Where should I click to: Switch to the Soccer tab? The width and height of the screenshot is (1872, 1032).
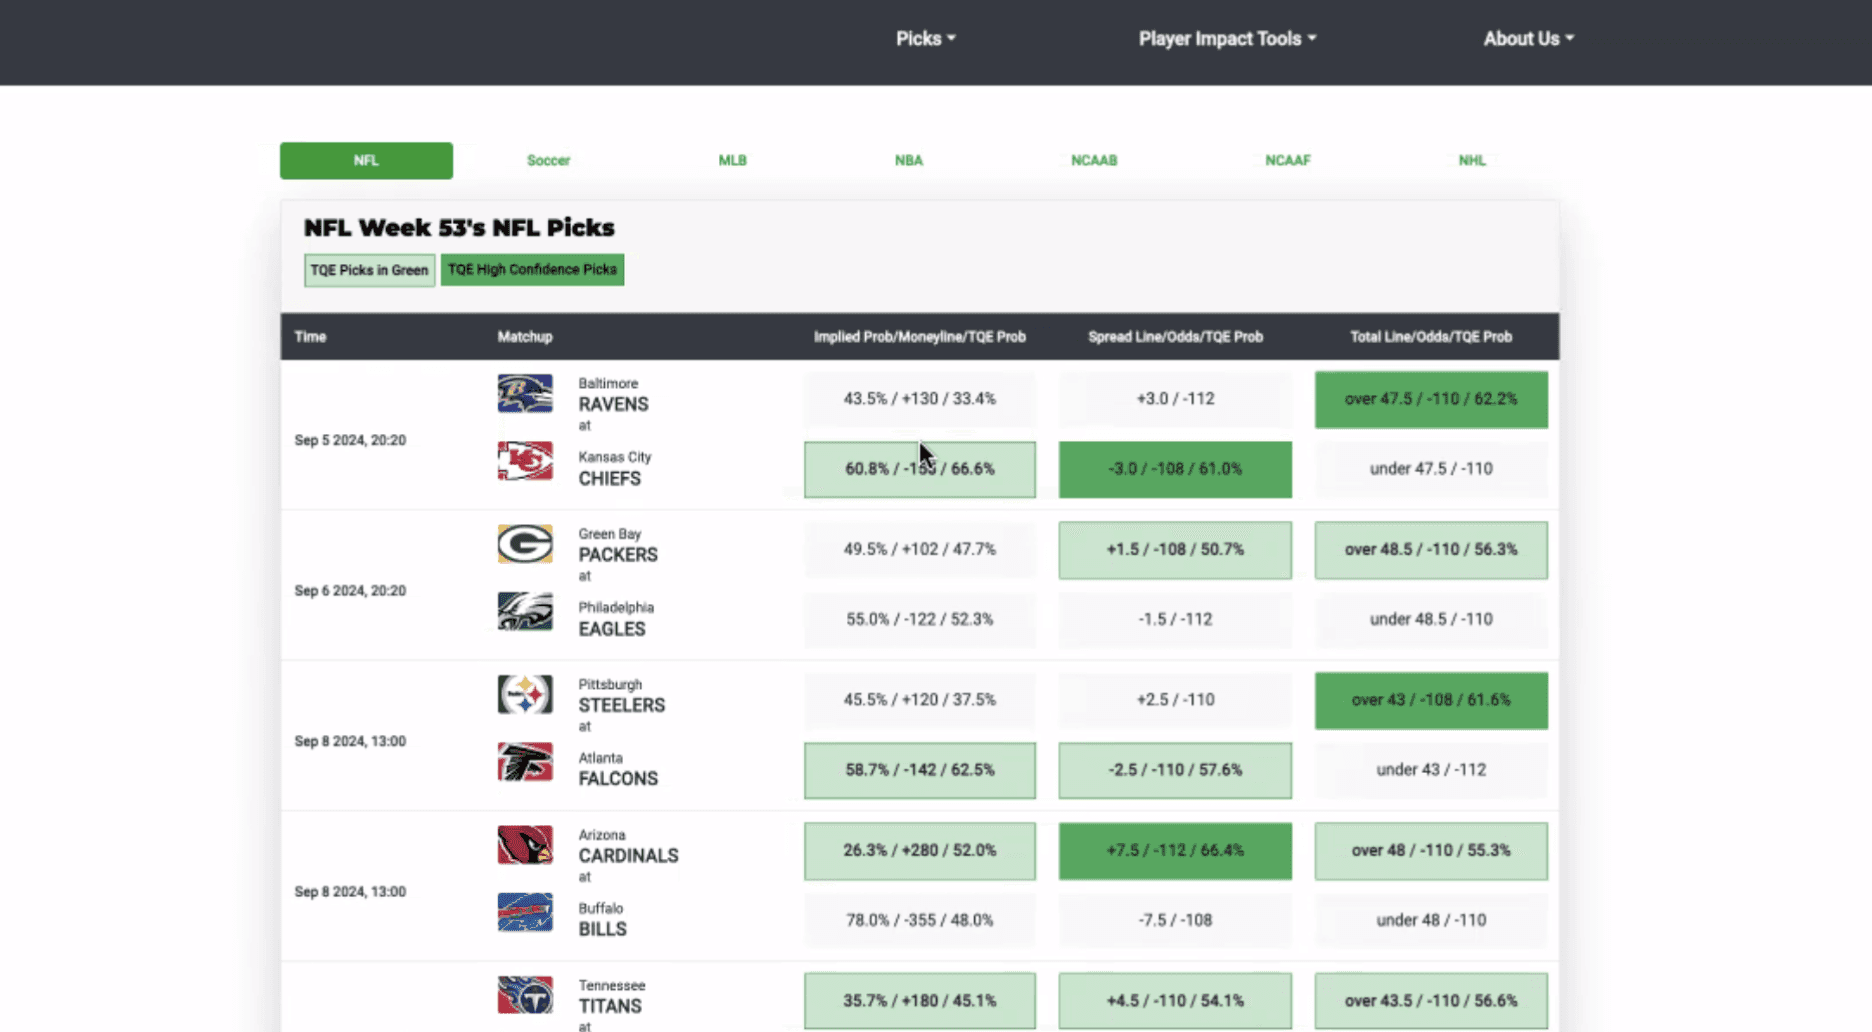[548, 160]
